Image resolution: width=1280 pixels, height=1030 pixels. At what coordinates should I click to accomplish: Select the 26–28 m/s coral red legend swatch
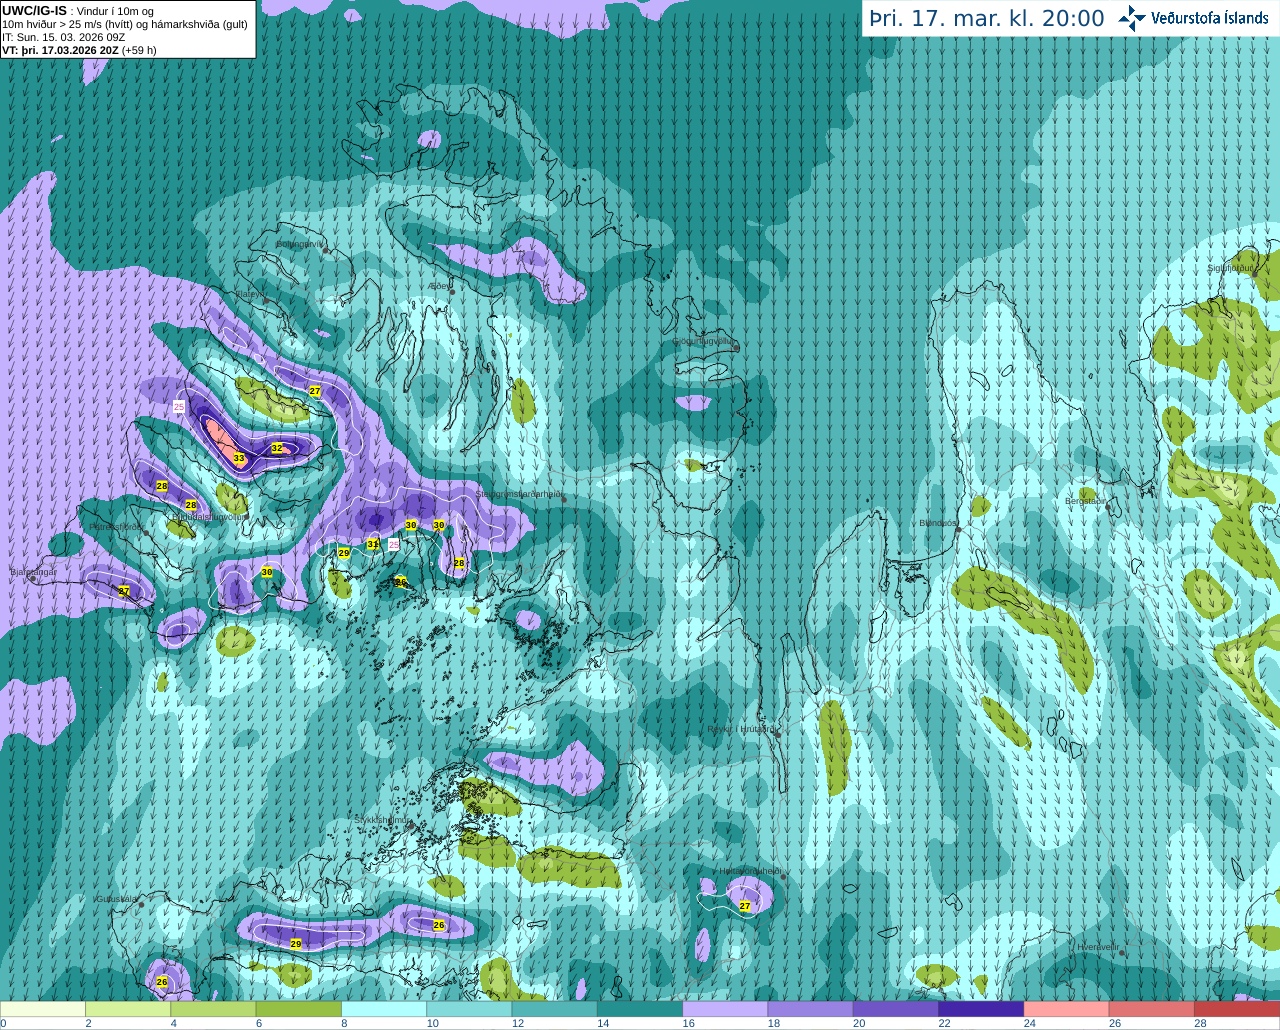1152,1009
